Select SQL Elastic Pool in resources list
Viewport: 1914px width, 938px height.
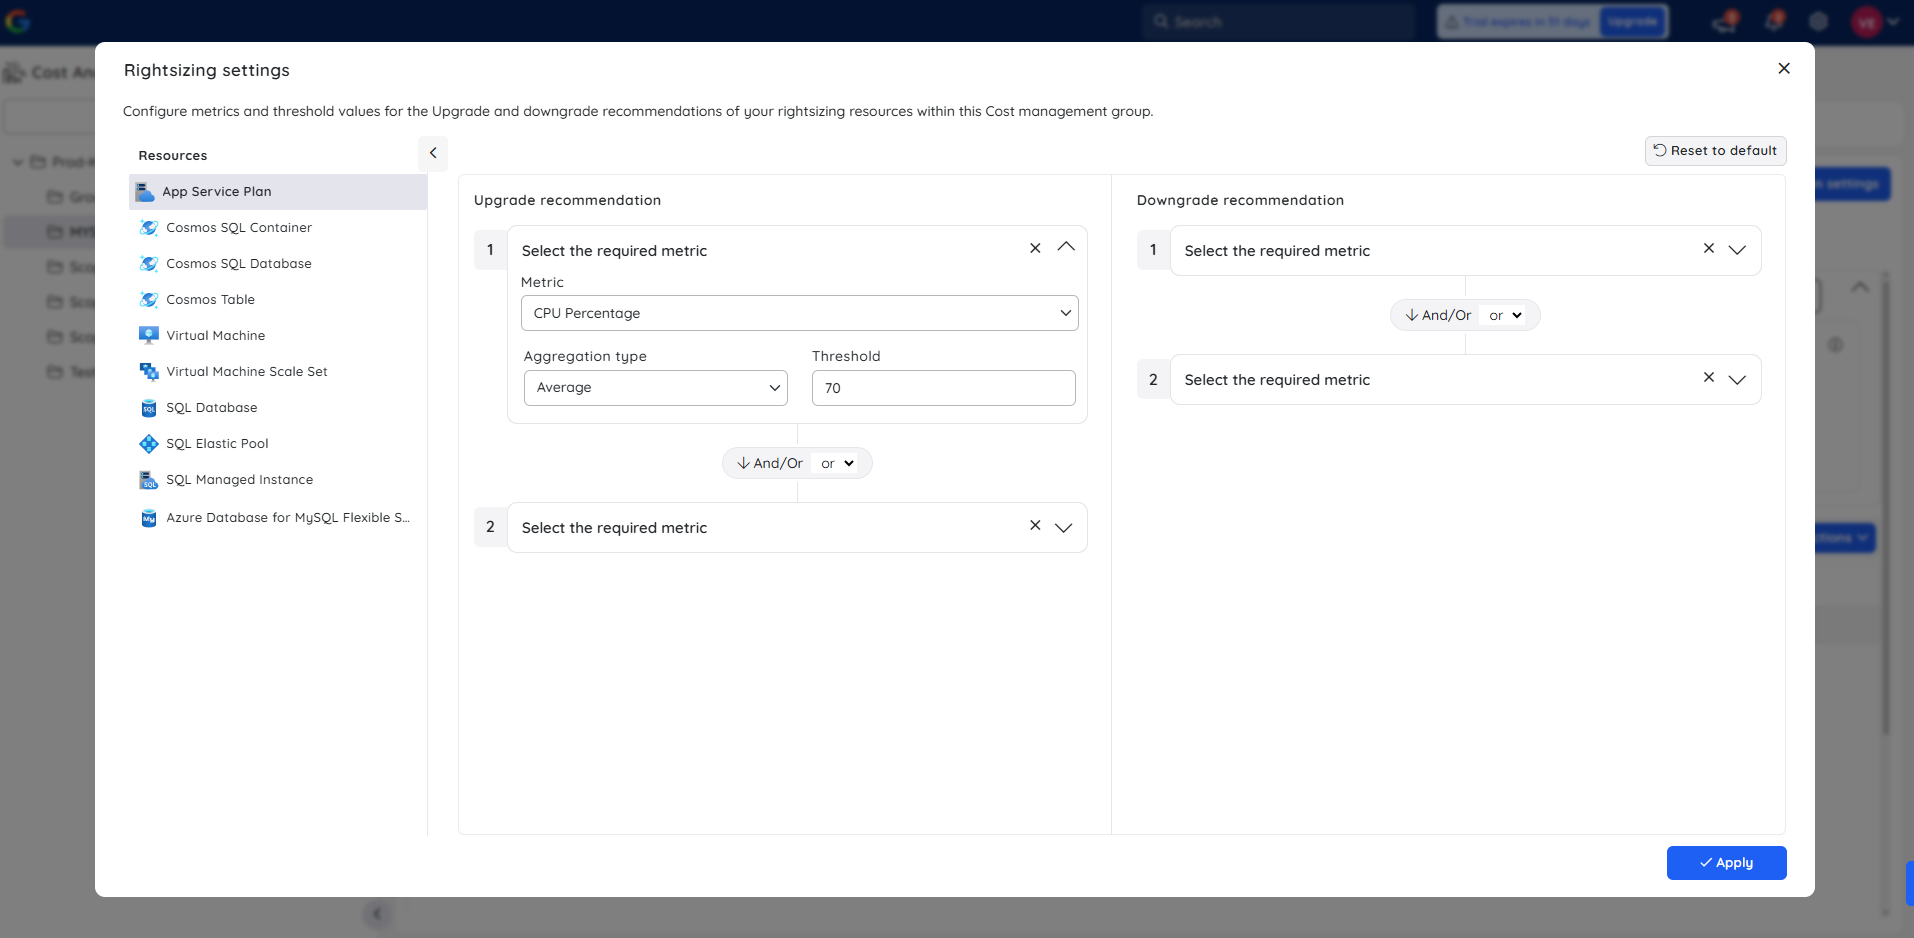278,444
